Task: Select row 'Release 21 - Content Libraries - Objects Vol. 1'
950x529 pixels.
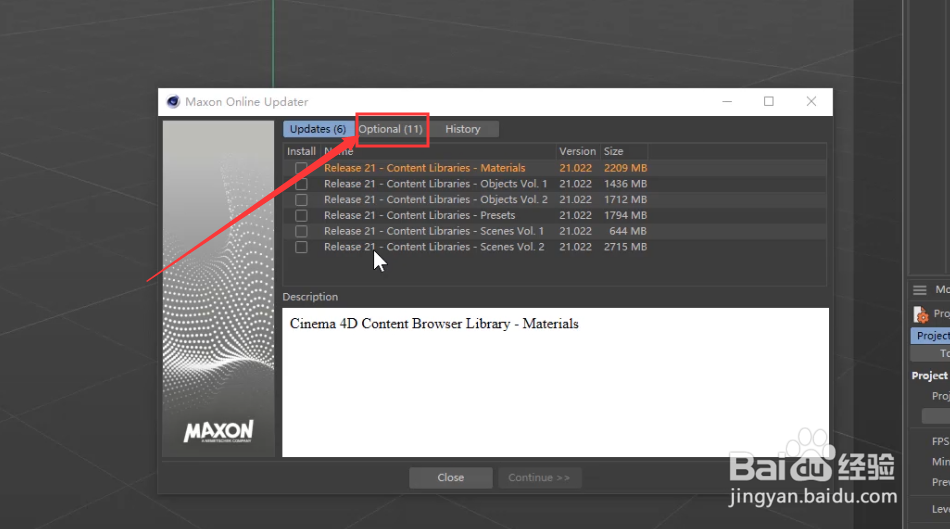Action: coord(554,184)
